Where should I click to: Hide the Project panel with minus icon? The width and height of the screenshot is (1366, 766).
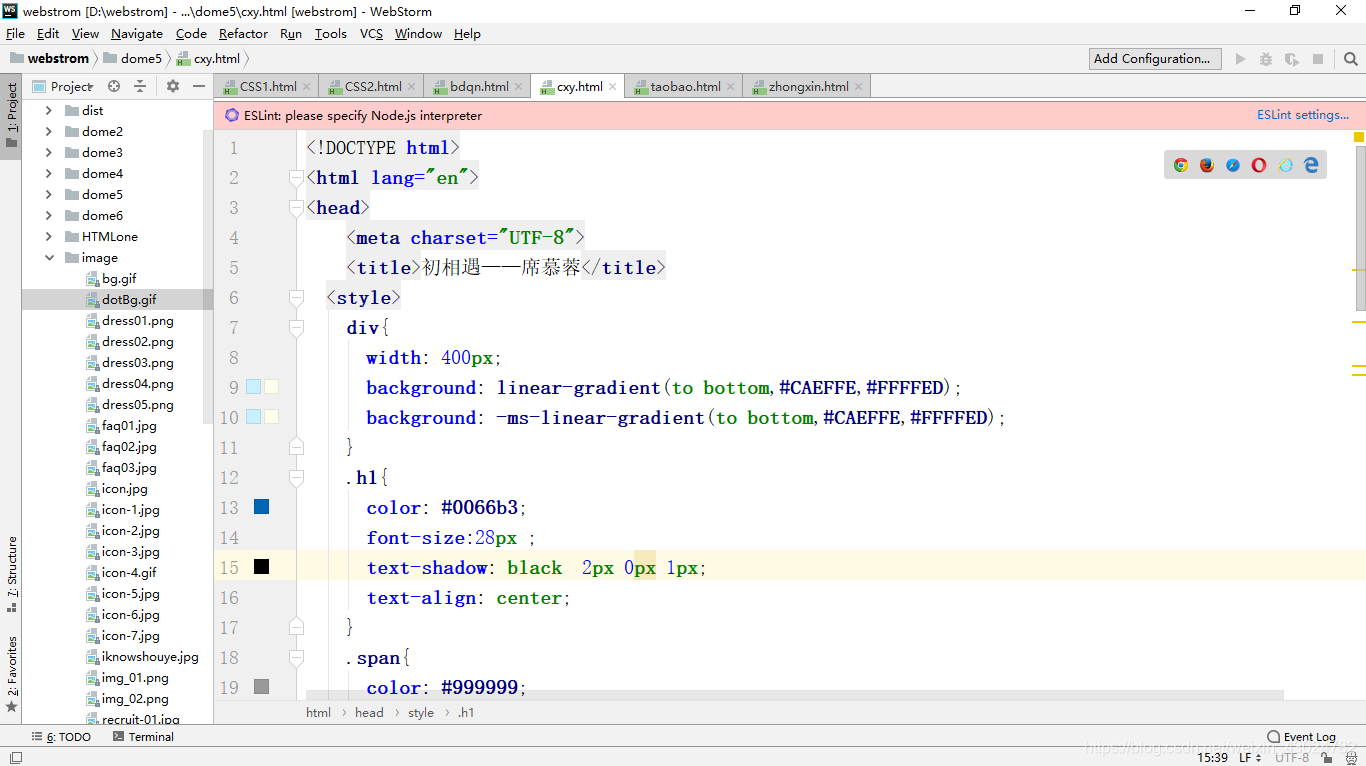pos(199,86)
